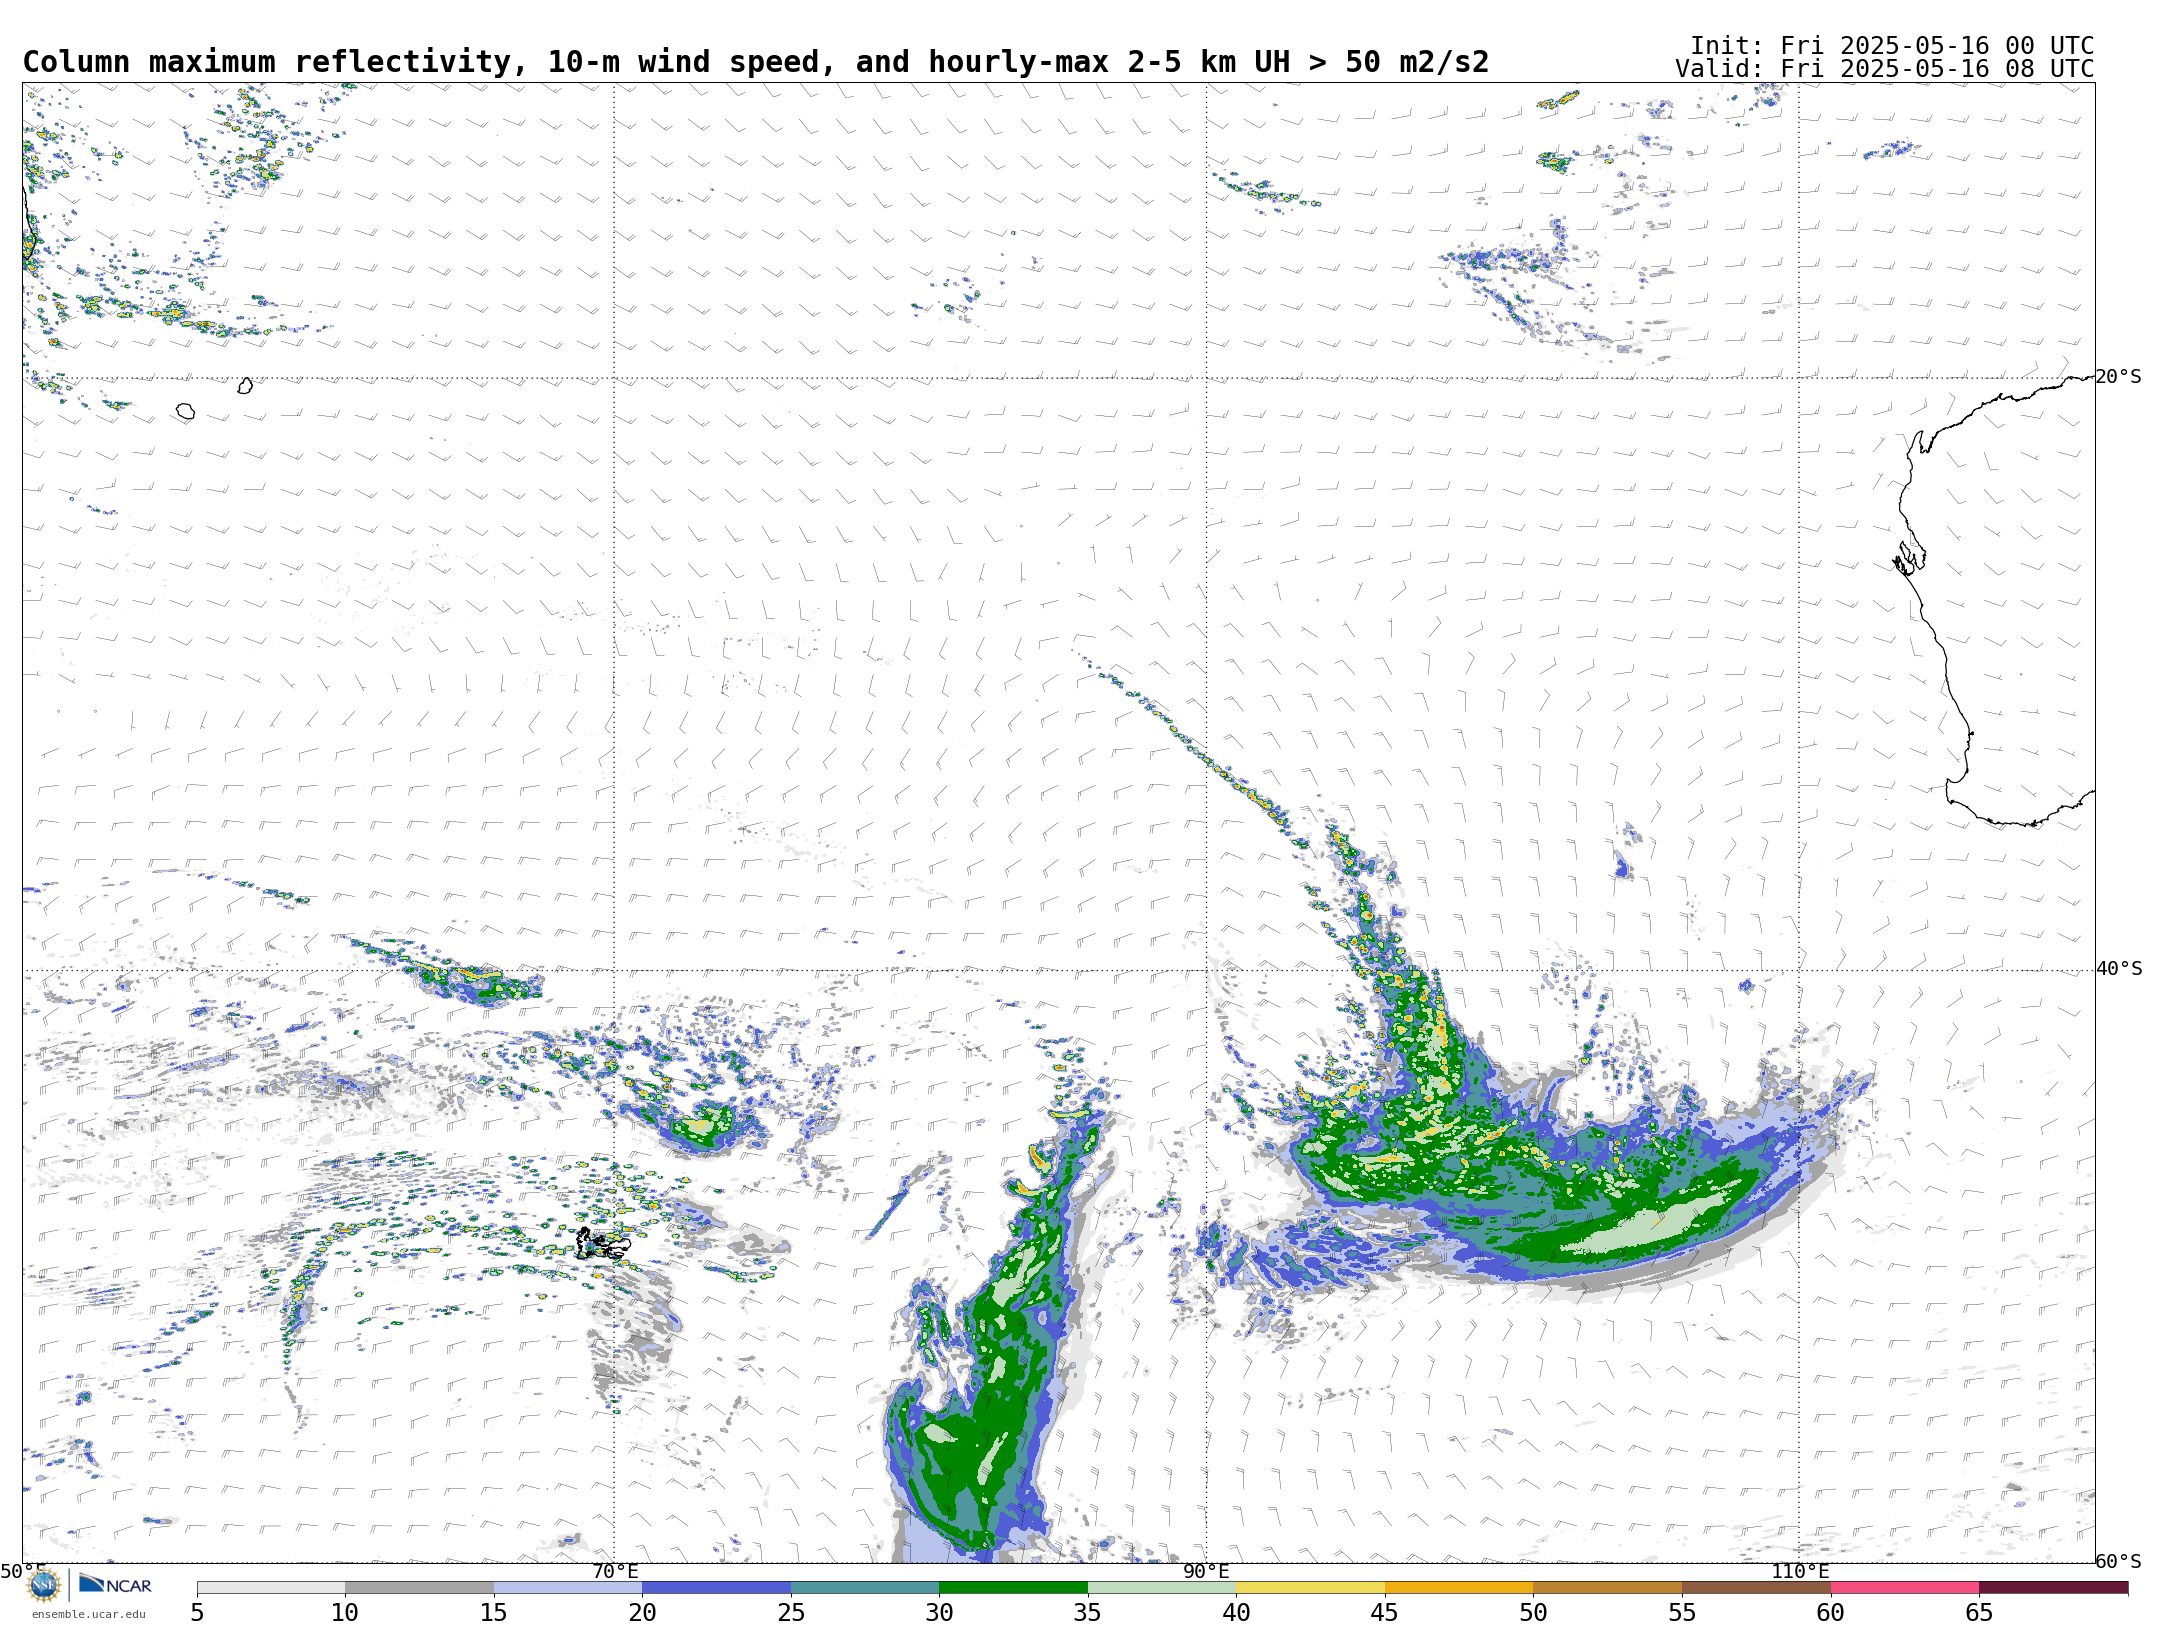This screenshot has height=1626, width=2160.
Task: Click the dark gray 10 dBZ color swatch
Action: (x=419, y=1588)
